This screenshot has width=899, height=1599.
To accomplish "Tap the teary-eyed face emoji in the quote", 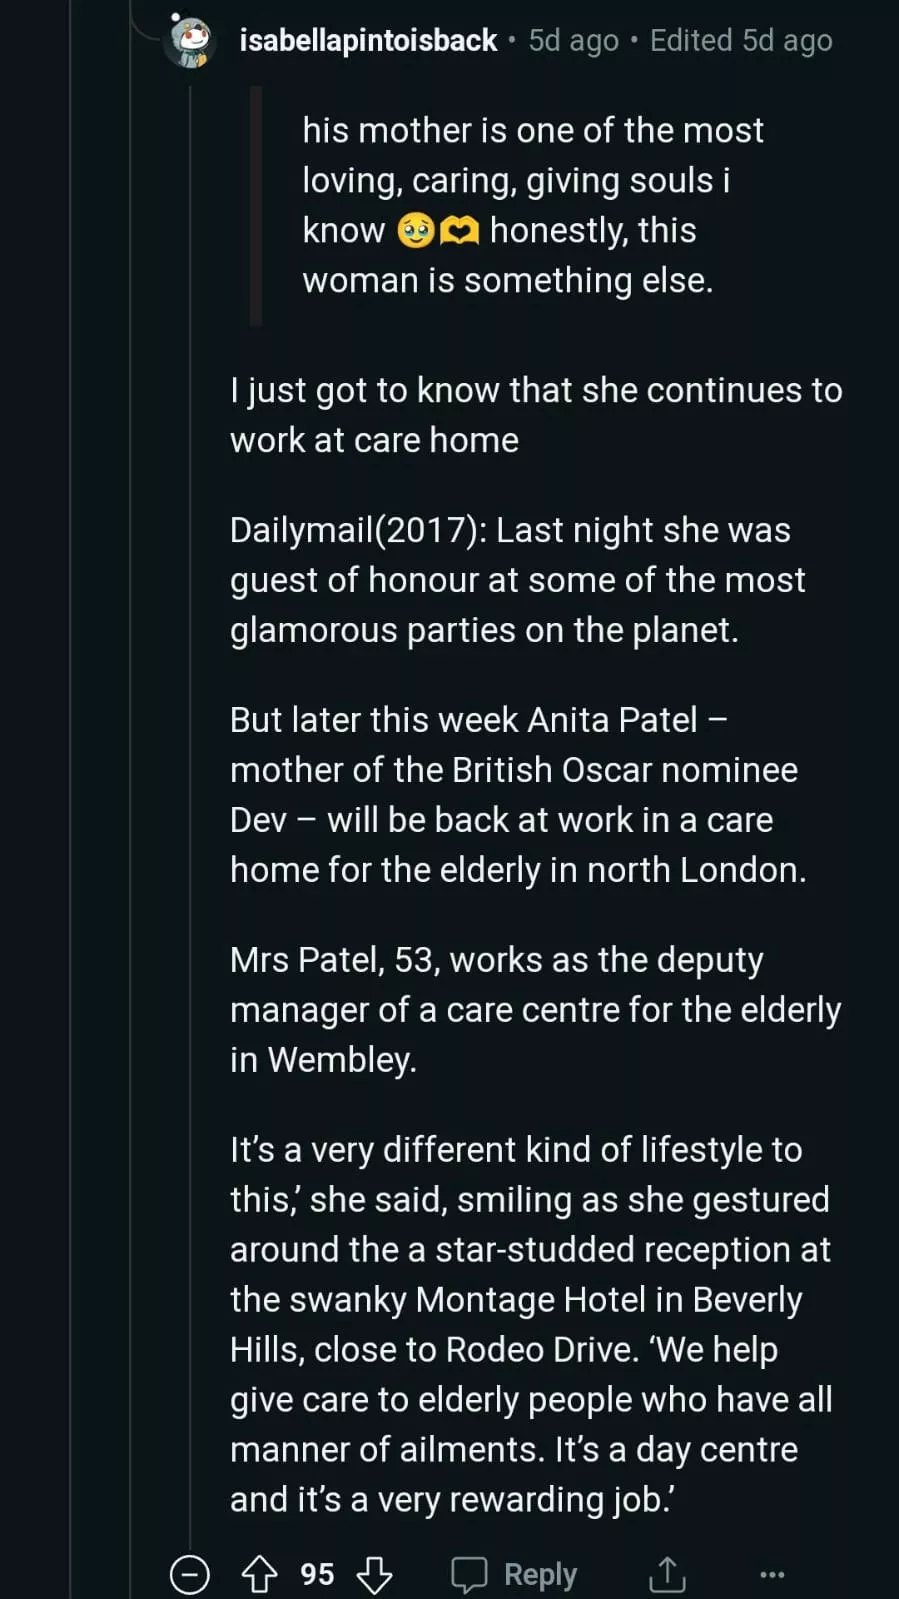I will (415, 231).
